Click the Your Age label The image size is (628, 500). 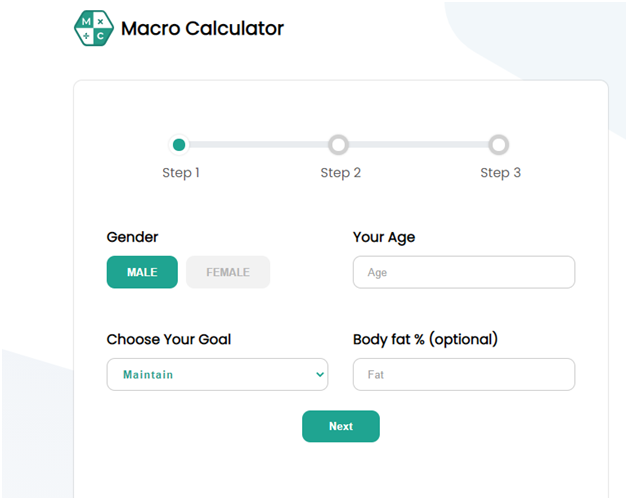click(384, 237)
